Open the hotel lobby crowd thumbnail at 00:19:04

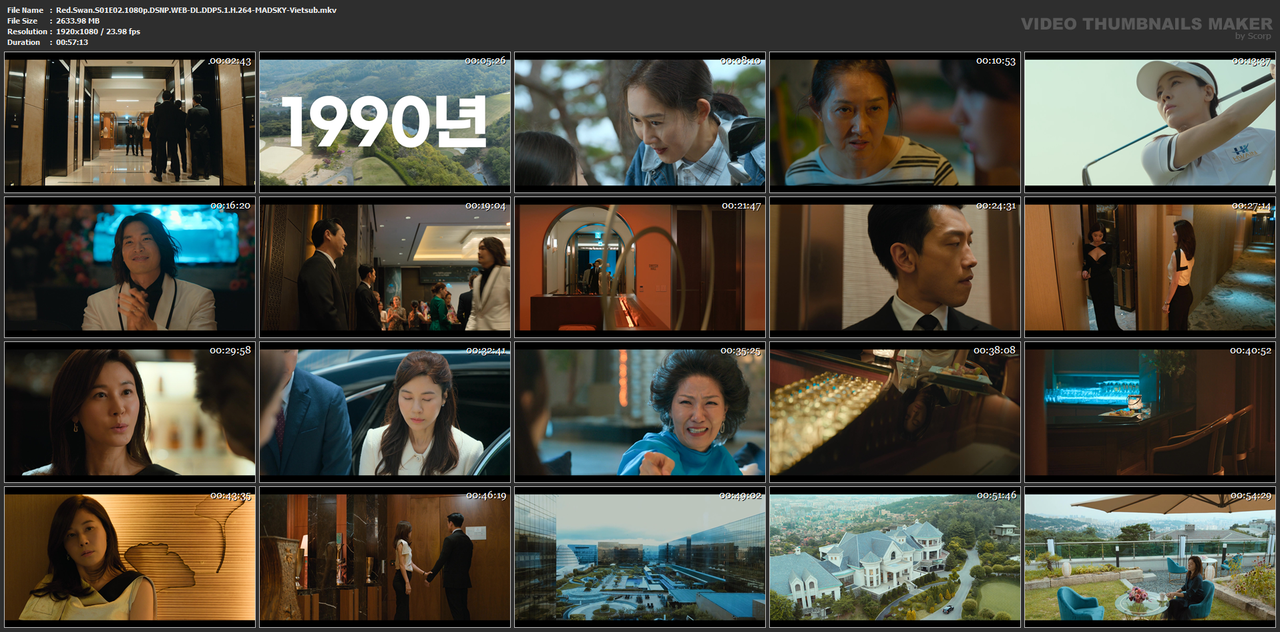pos(385,267)
